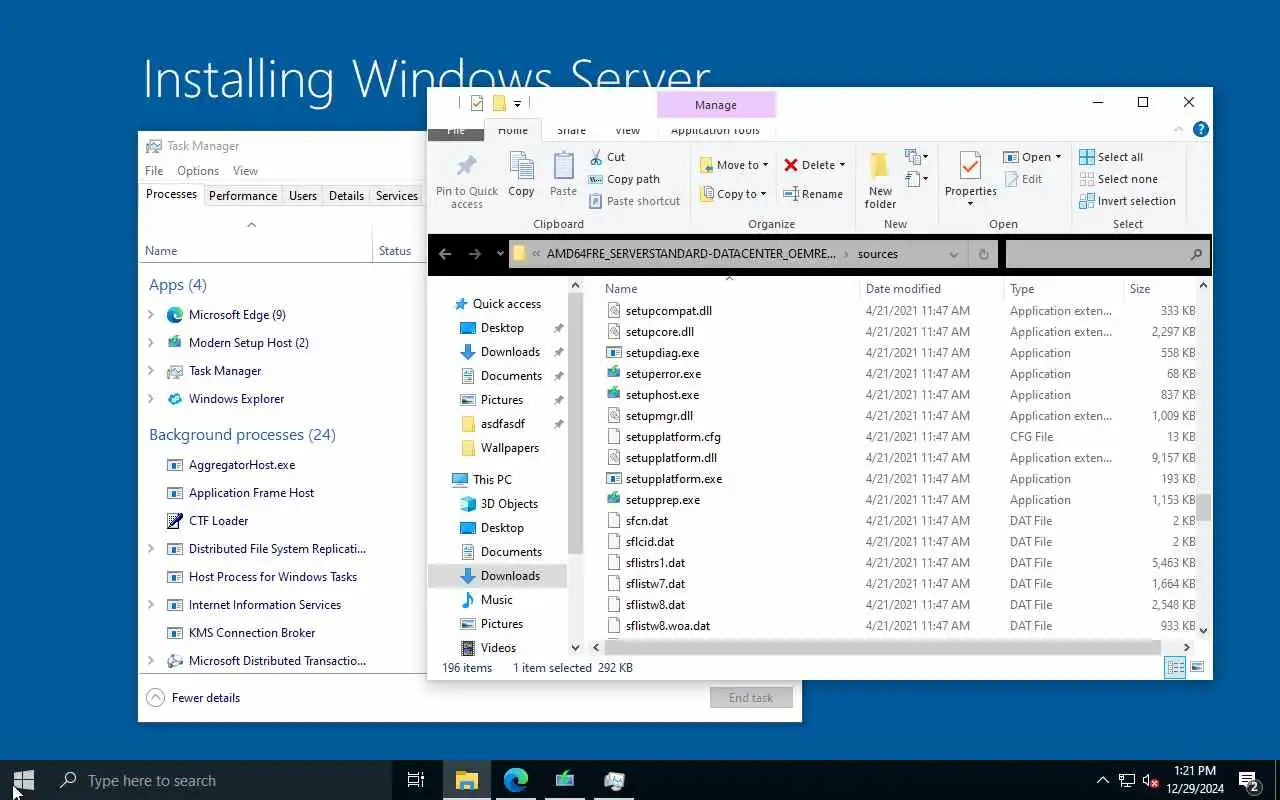
Task: Click the taskbar search box
Action: tap(220, 780)
